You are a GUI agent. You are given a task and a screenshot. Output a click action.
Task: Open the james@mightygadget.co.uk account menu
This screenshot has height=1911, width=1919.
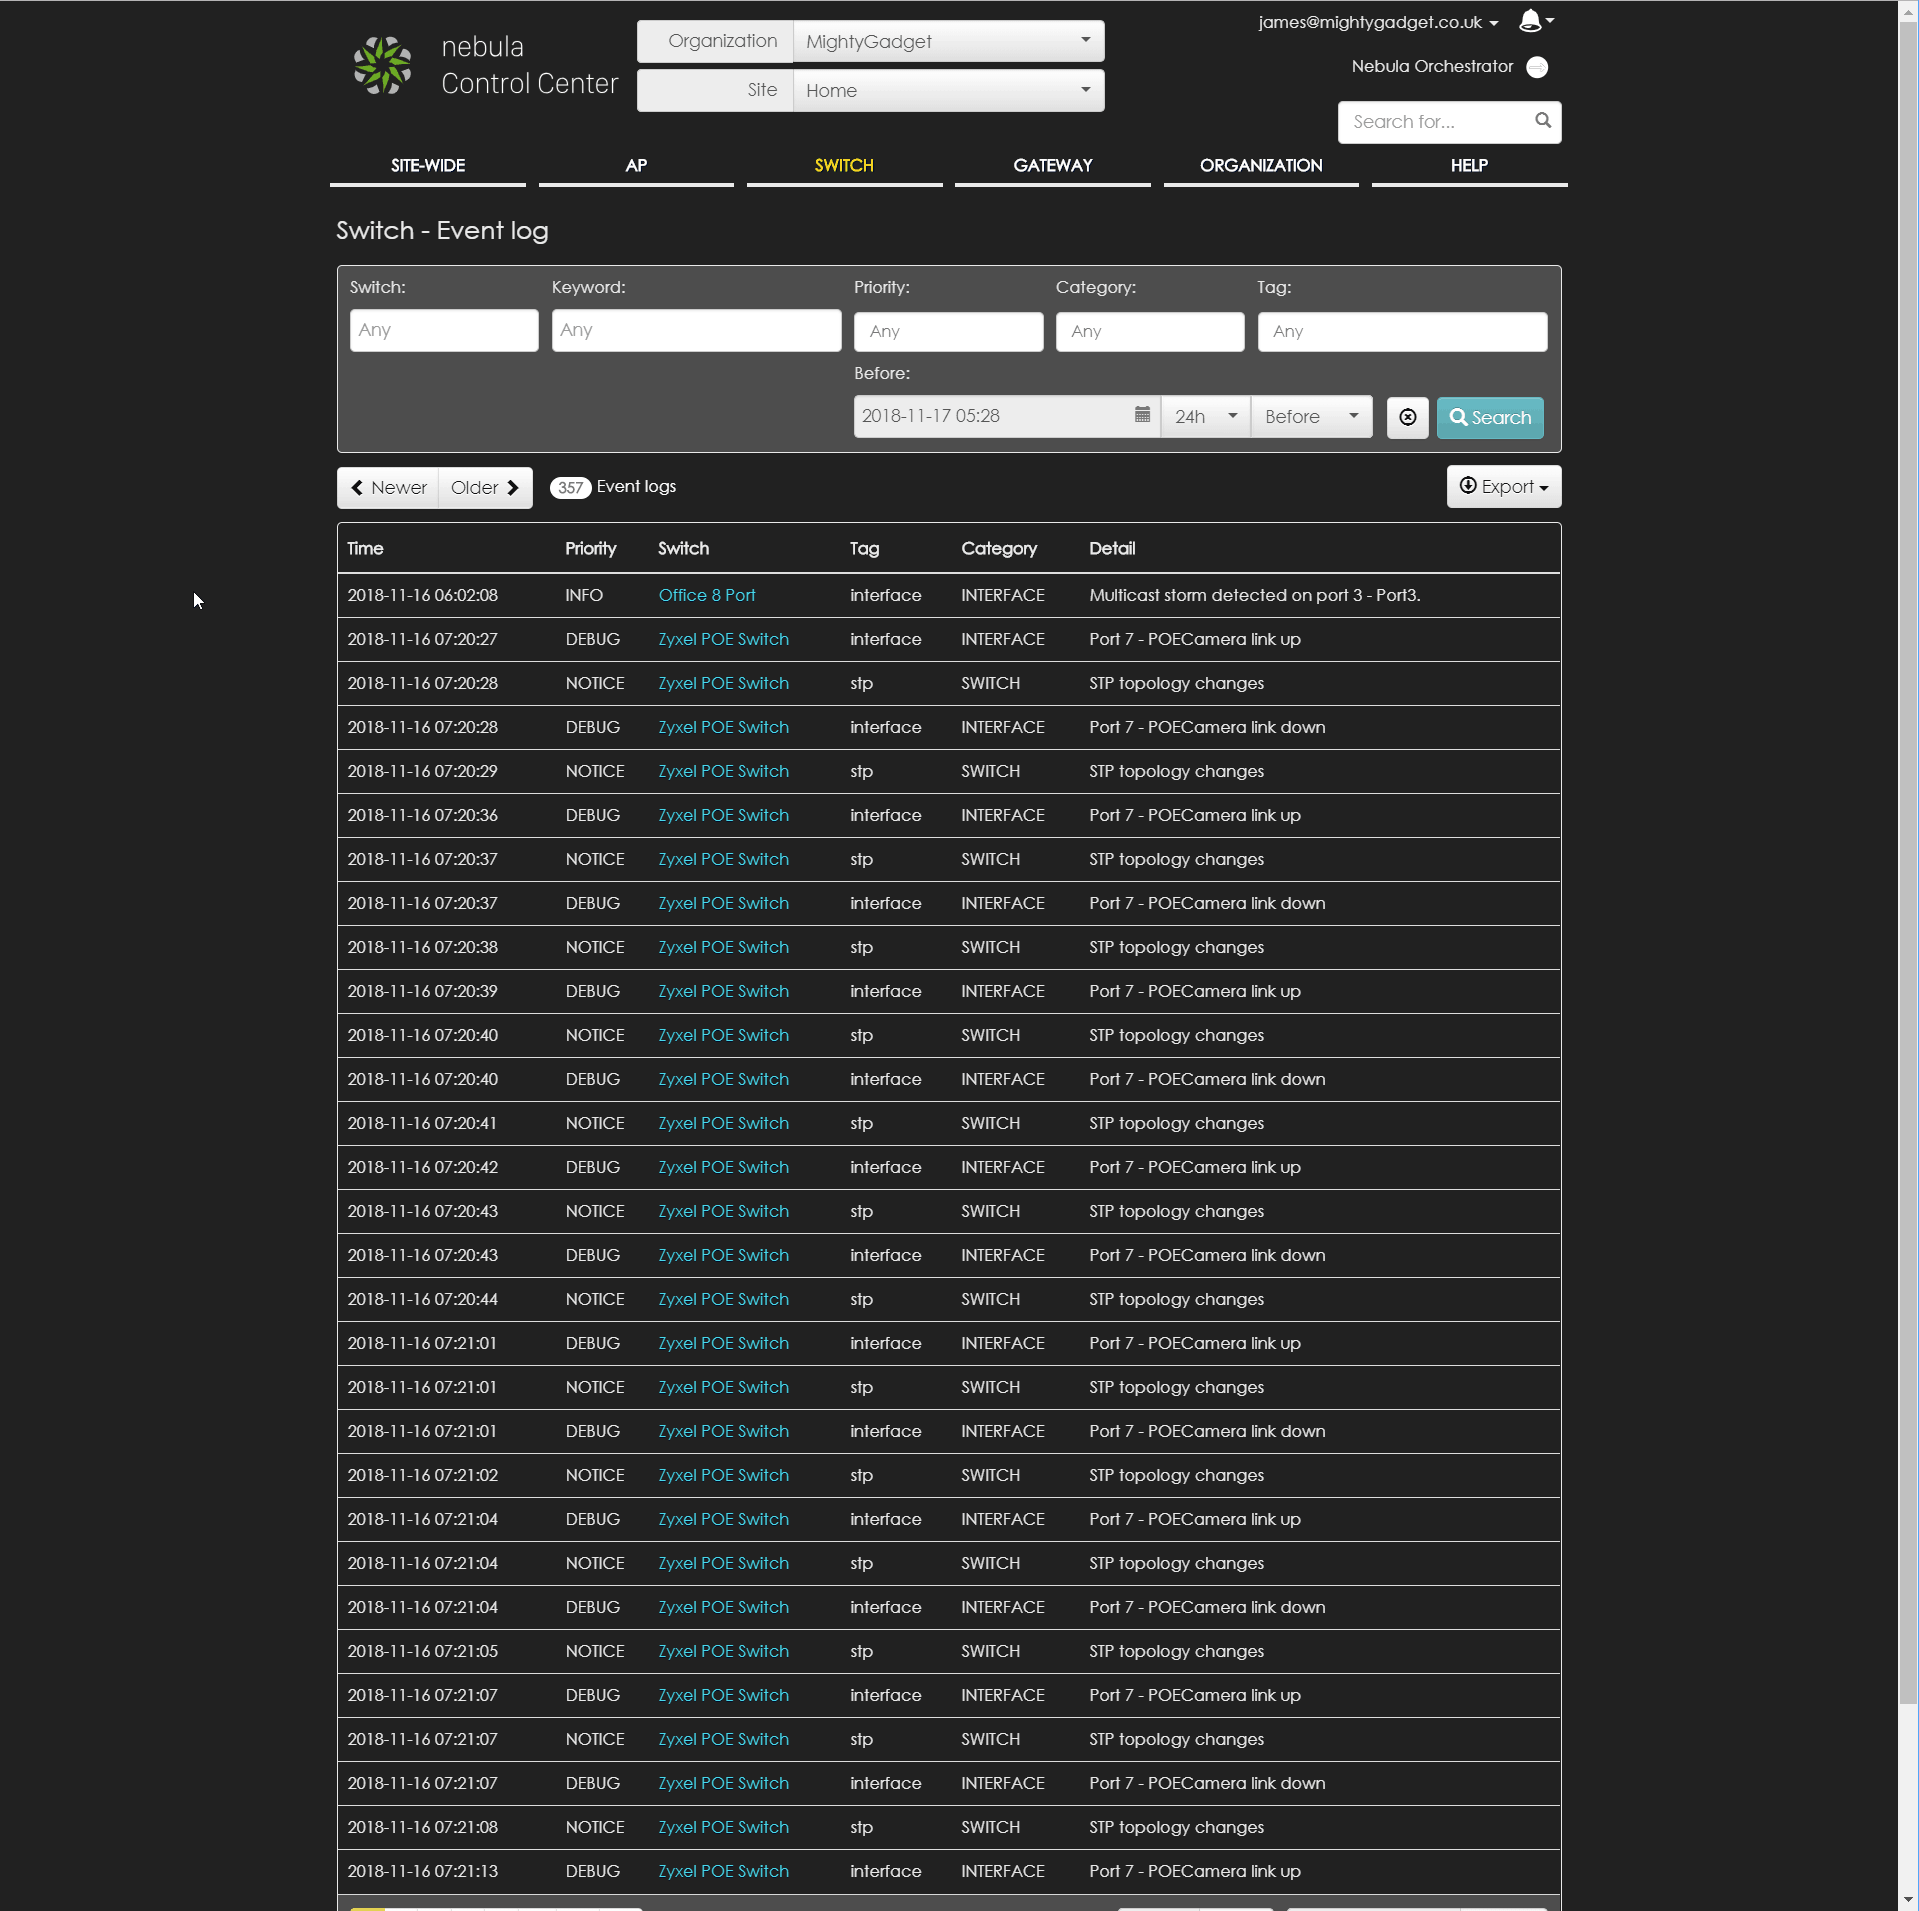click(x=1377, y=22)
